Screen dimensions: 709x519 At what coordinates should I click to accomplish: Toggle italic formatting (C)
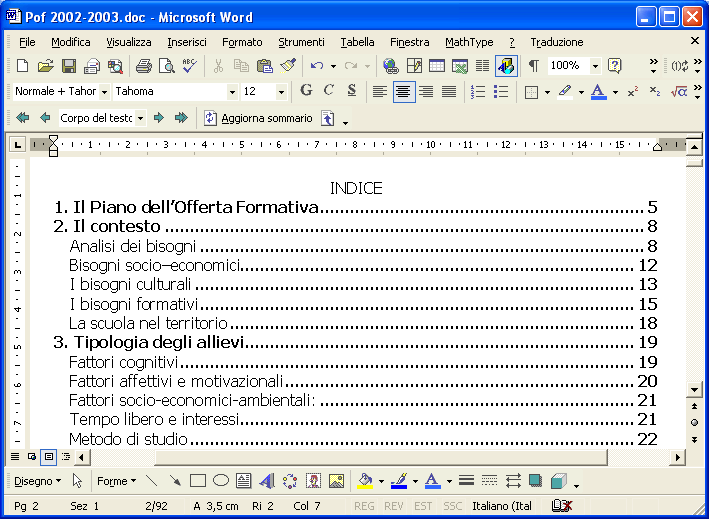coord(329,91)
